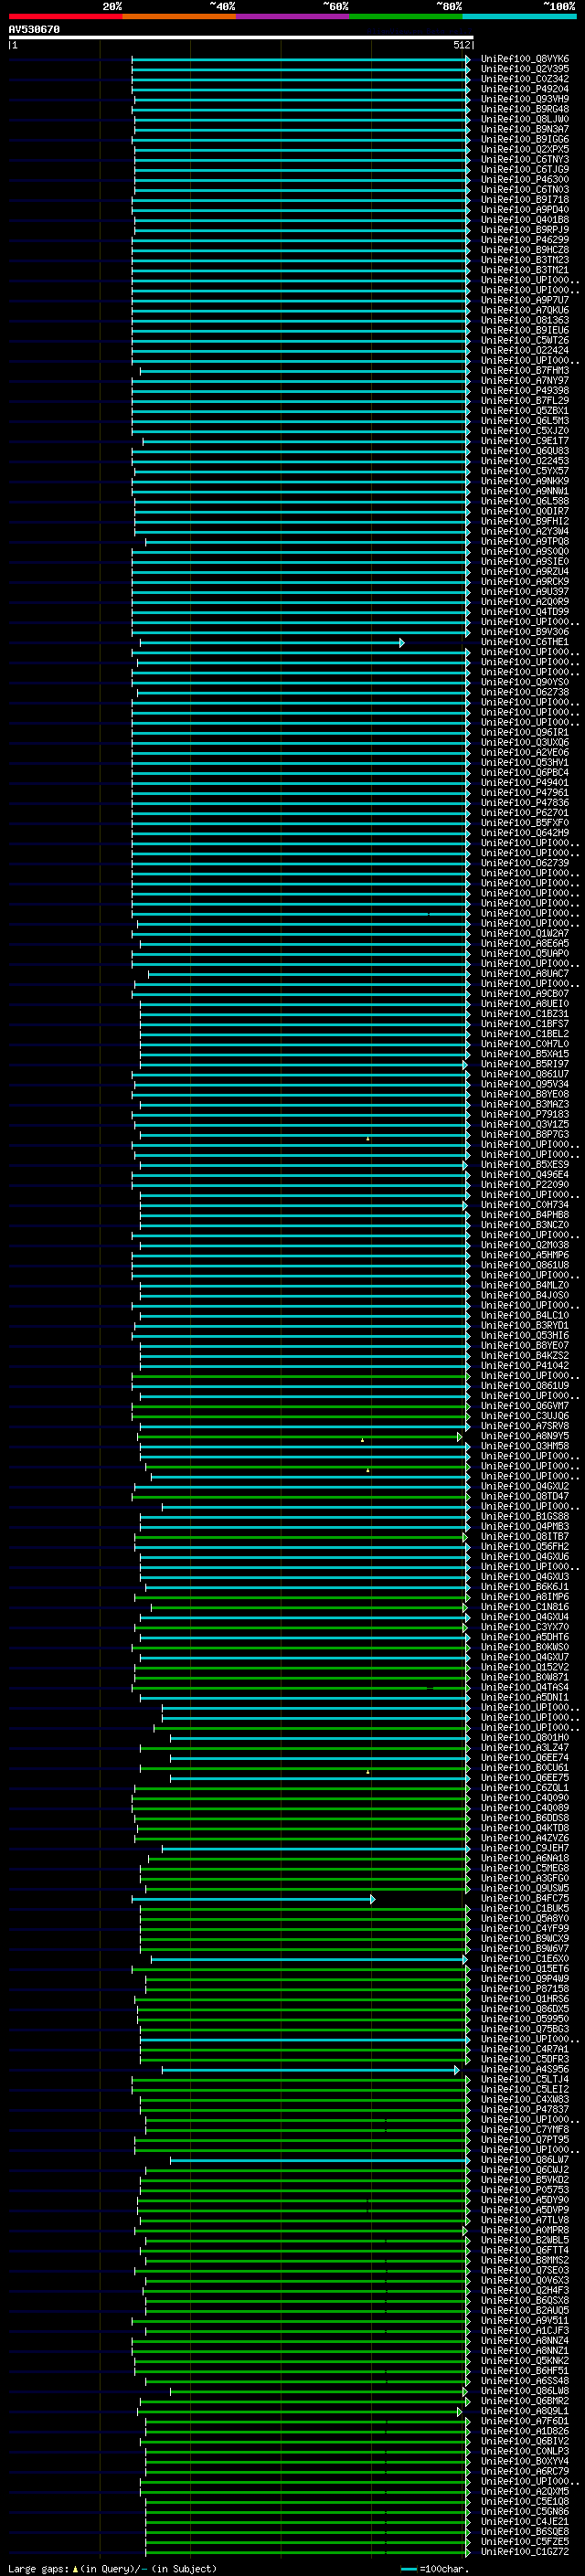This screenshot has height=2576, width=585.
Task: Click the white query length ruler bar
Action: tap(241, 37)
